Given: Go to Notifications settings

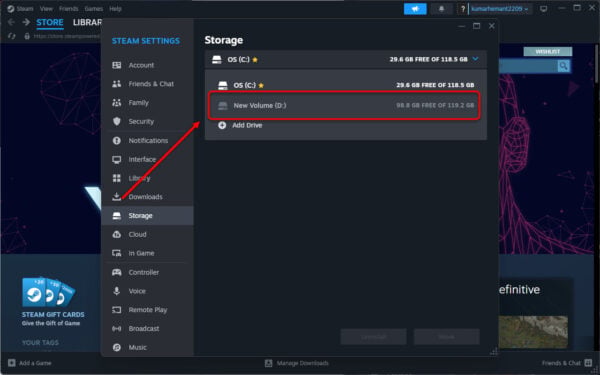Looking at the screenshot, I should 147,140.
